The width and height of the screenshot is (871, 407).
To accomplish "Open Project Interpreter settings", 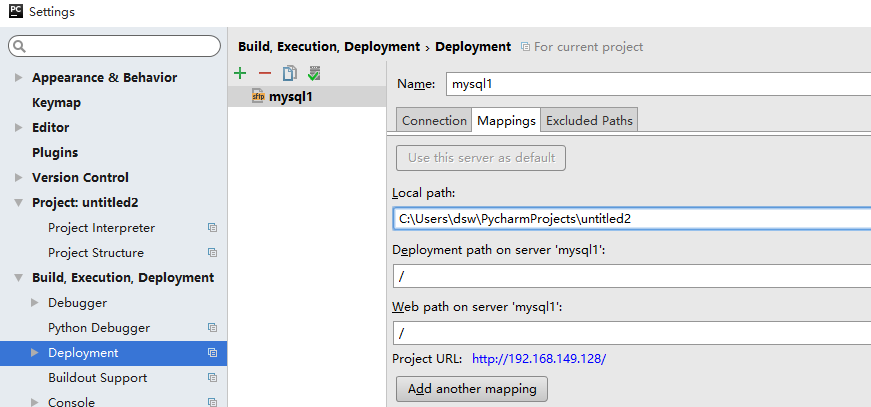I will click(102, 228).
